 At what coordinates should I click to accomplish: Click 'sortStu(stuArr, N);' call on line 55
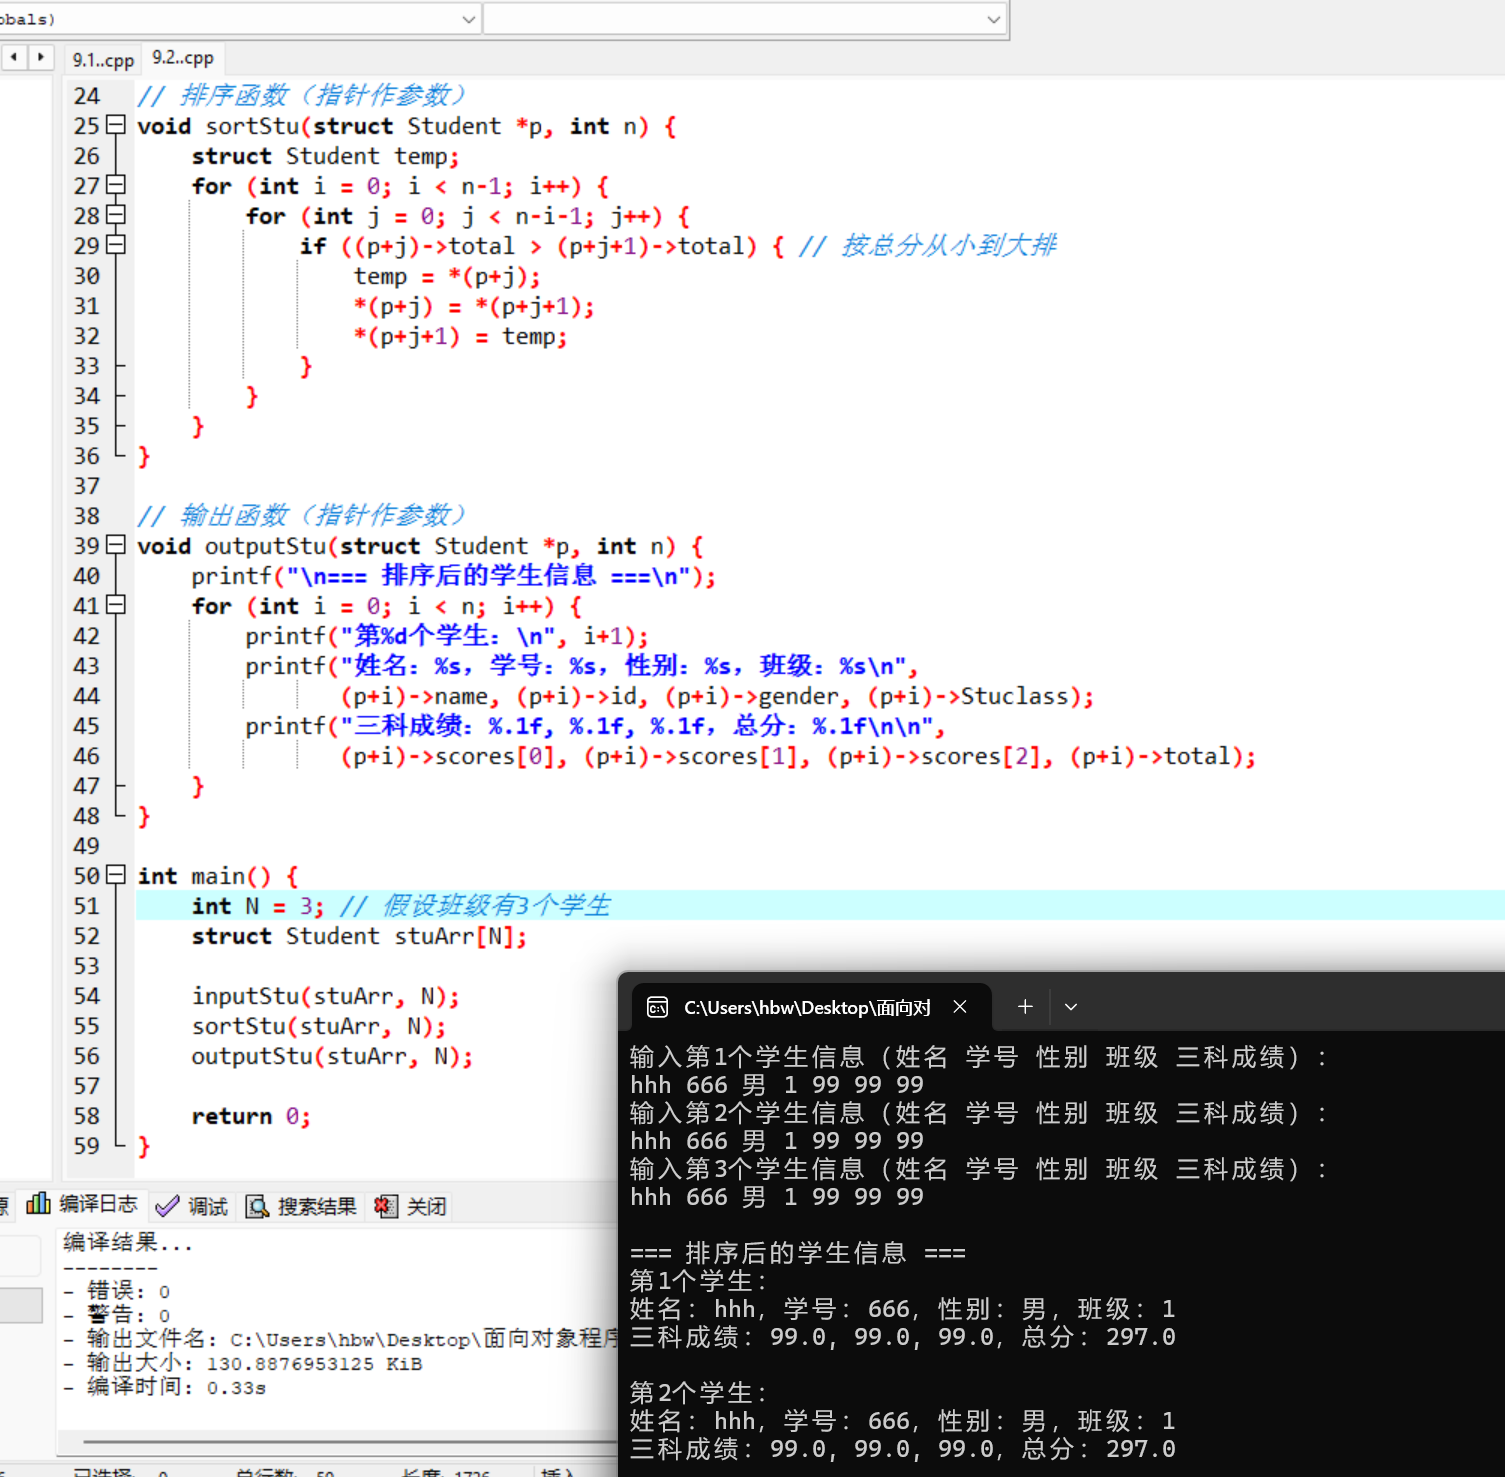click(318, 1026)
